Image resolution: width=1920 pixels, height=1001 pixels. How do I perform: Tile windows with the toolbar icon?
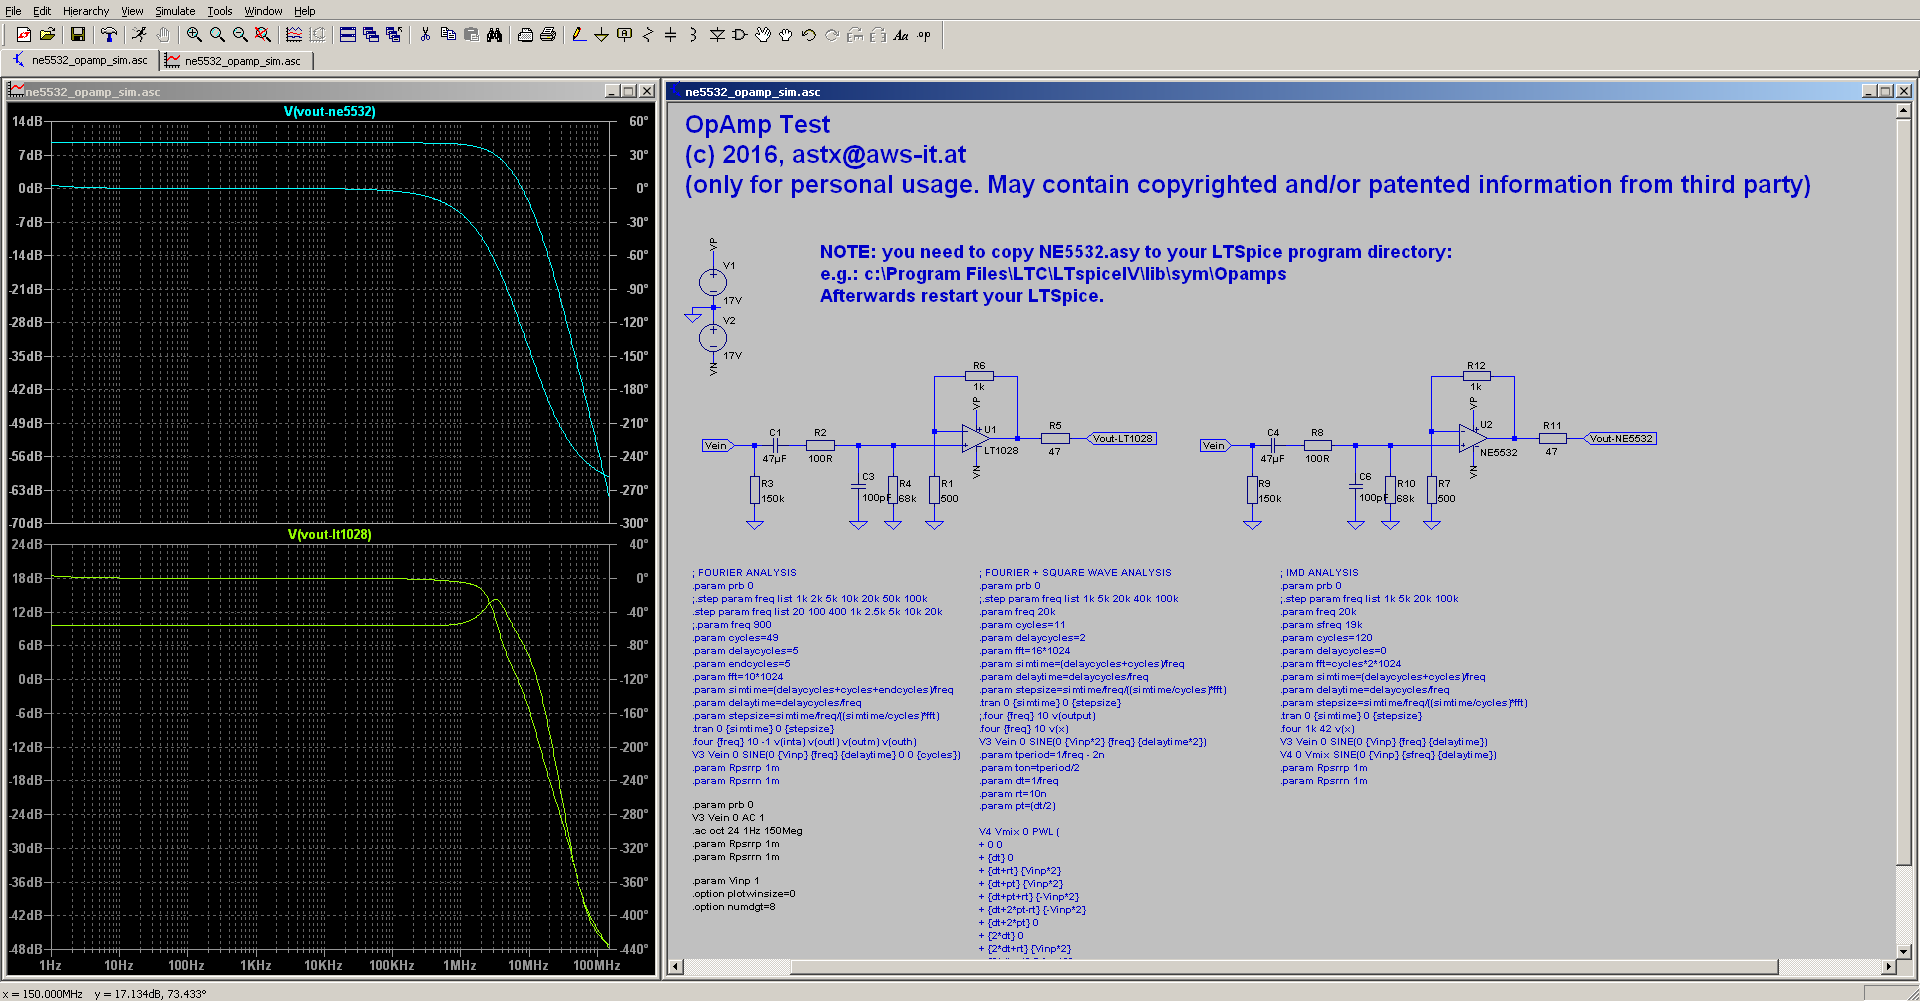(x=348, y=35)
